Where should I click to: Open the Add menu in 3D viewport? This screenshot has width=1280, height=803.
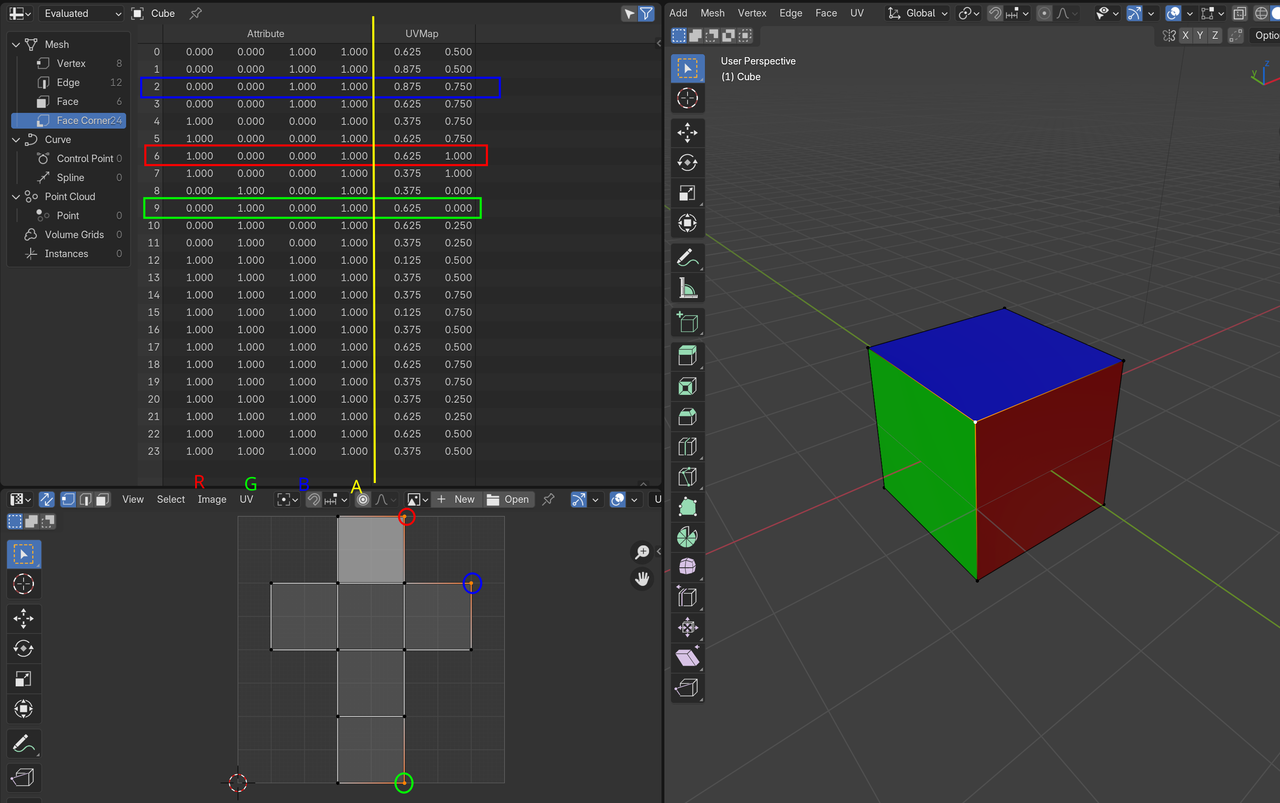(x=678, y=13)
